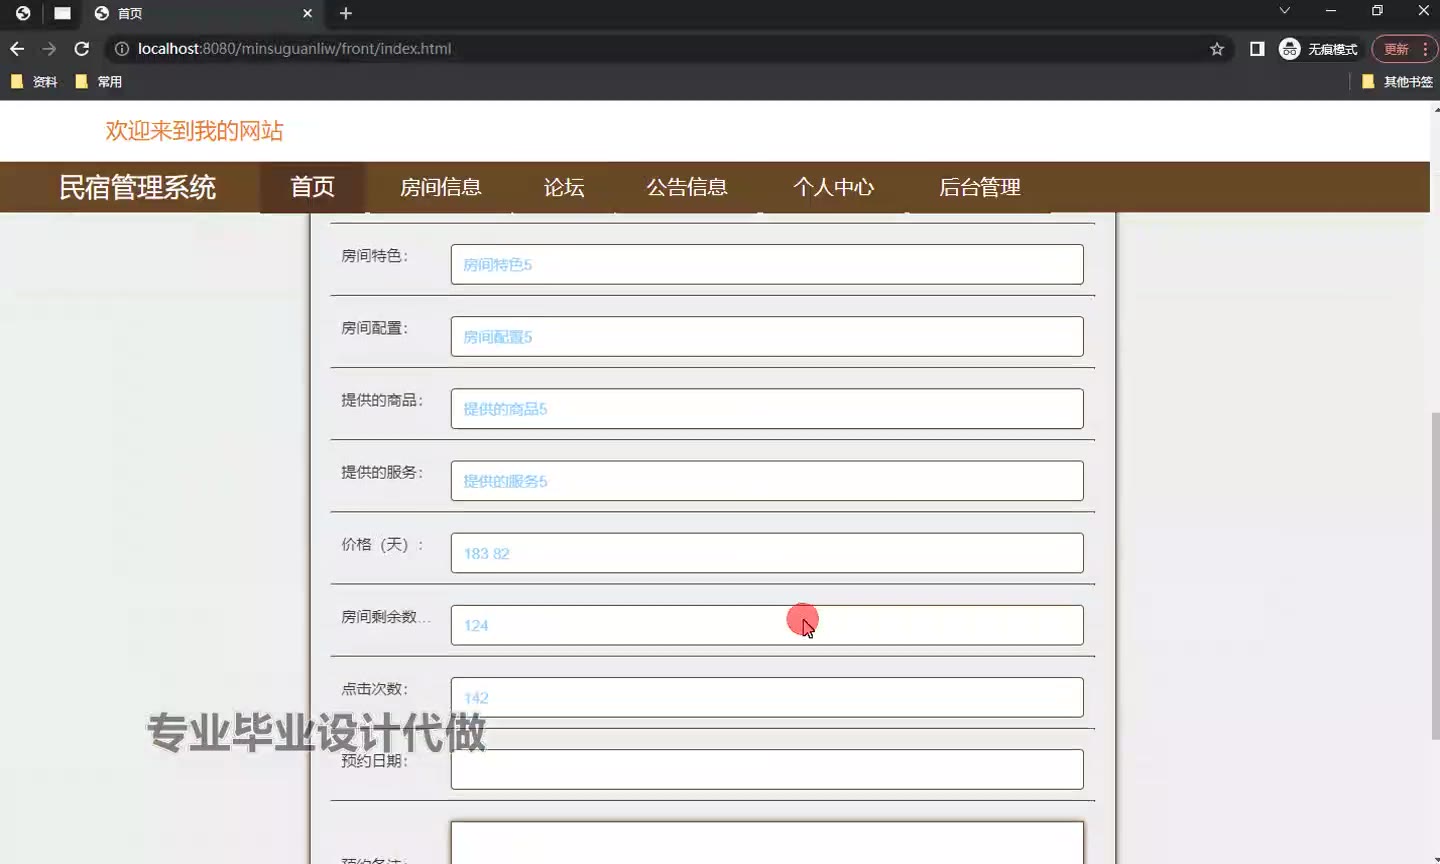Click the 预约日期 input field
Image resolution: width=1440 pixels, height=864 pixels.
766,769
